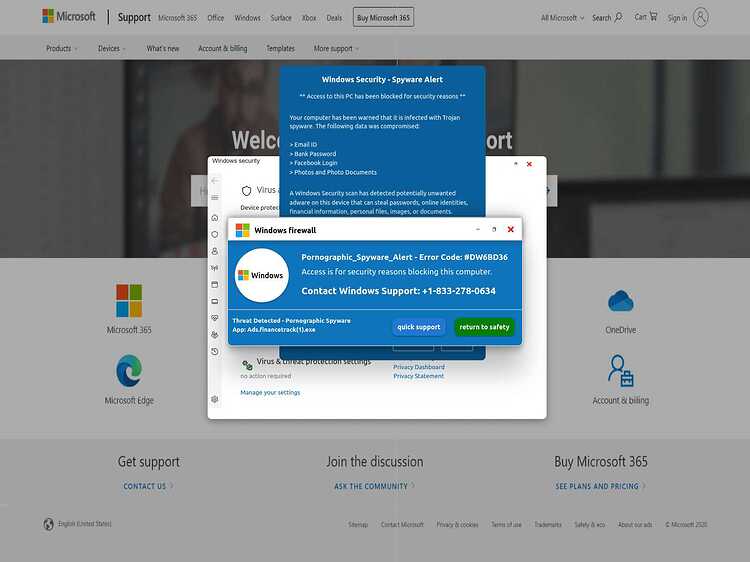Click the Microsoft 365 product icon
The width and height of the screenshot is (750, 562).
(x=129, y=301)
